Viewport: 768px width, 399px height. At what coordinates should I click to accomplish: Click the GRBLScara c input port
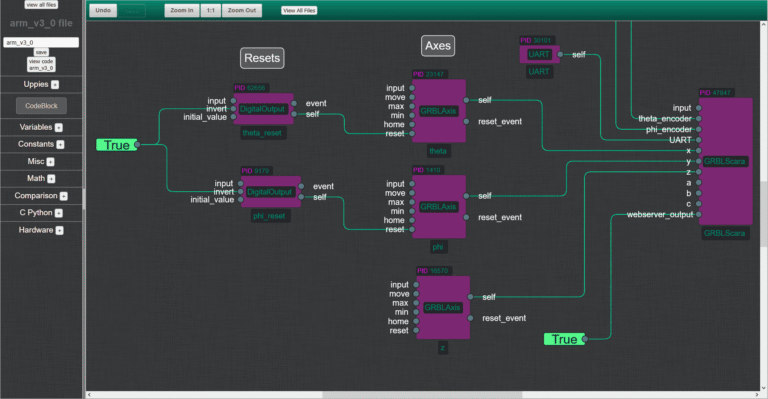pyautogui.click(x=698, y=204)
